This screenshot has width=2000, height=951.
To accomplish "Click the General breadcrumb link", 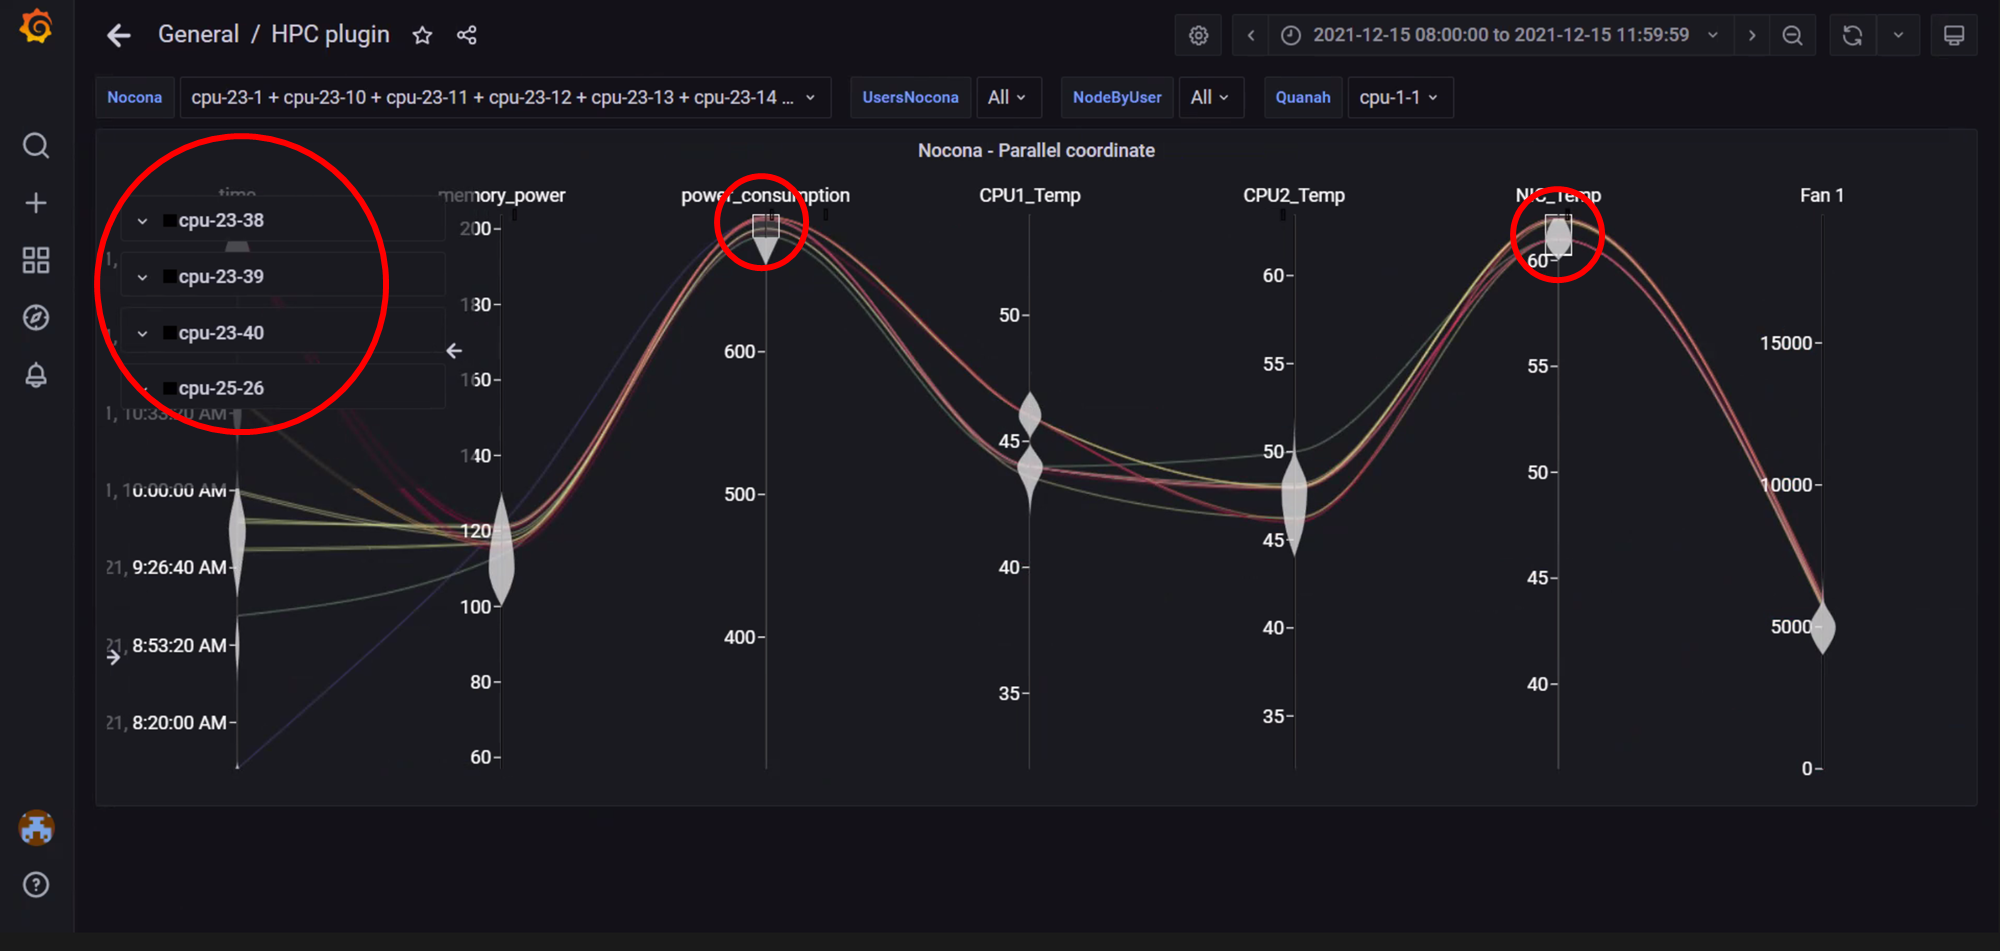I will pos(198,35).
